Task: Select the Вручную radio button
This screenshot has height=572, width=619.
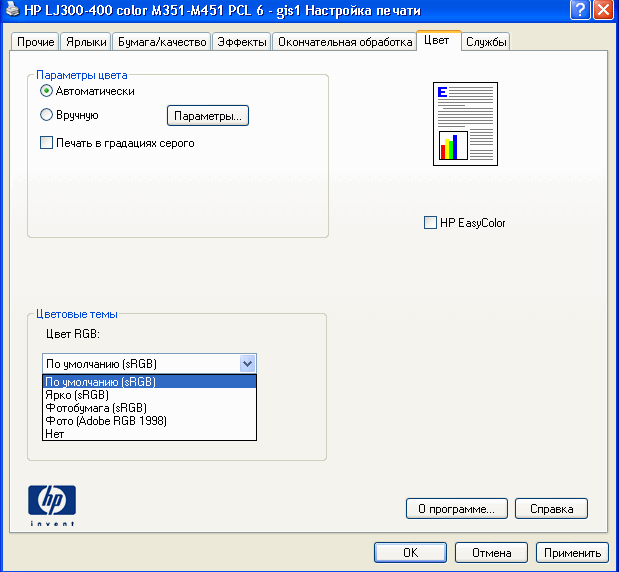Action: [x=47, y=115]
